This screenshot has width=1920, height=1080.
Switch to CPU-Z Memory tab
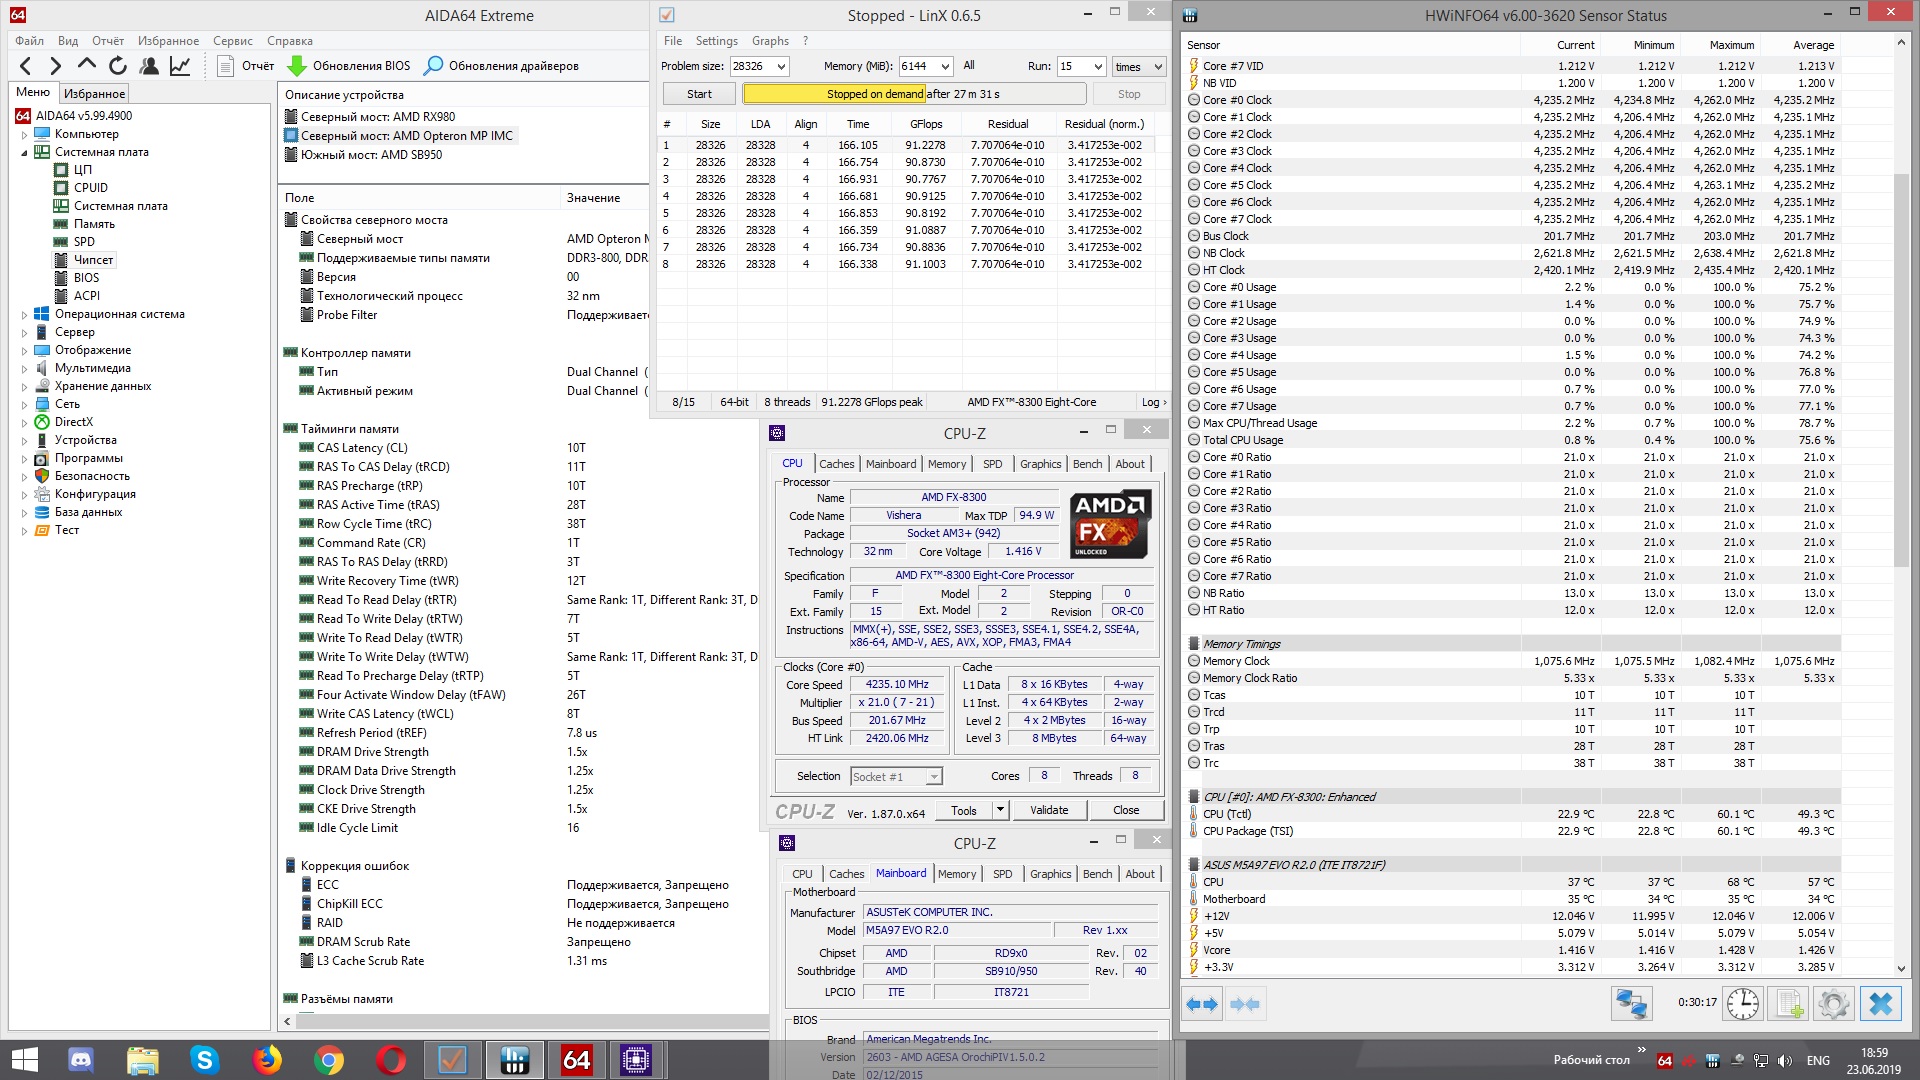click(946, 464)
